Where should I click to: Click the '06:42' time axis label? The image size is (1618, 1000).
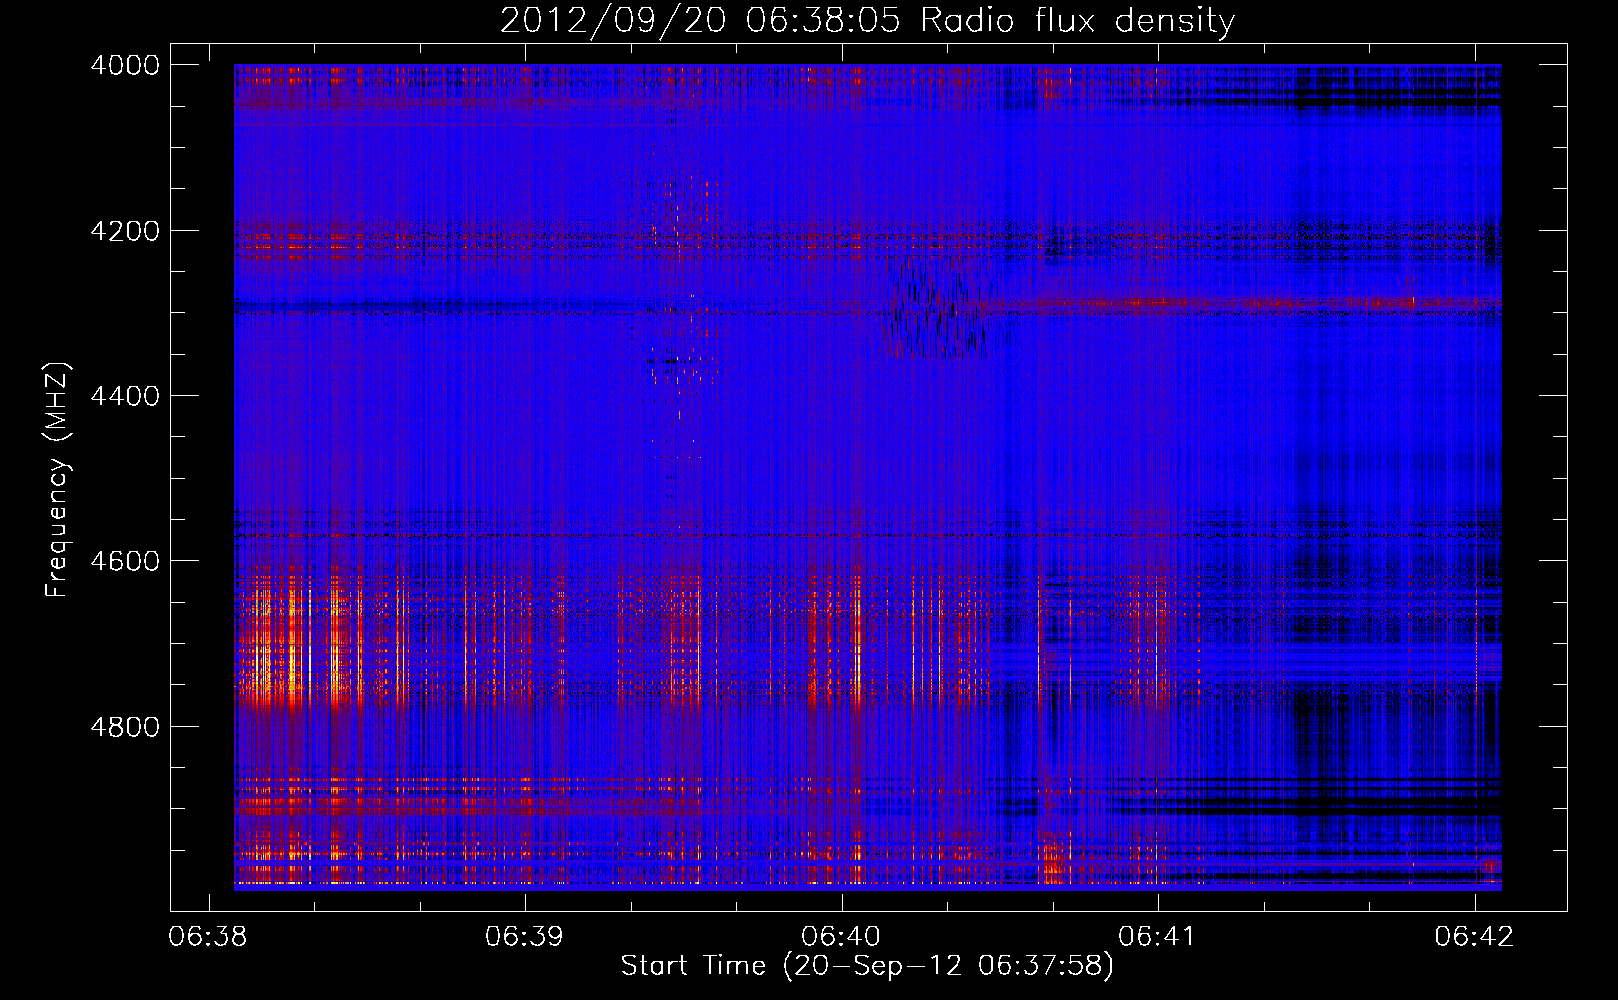click(1474, 937)
